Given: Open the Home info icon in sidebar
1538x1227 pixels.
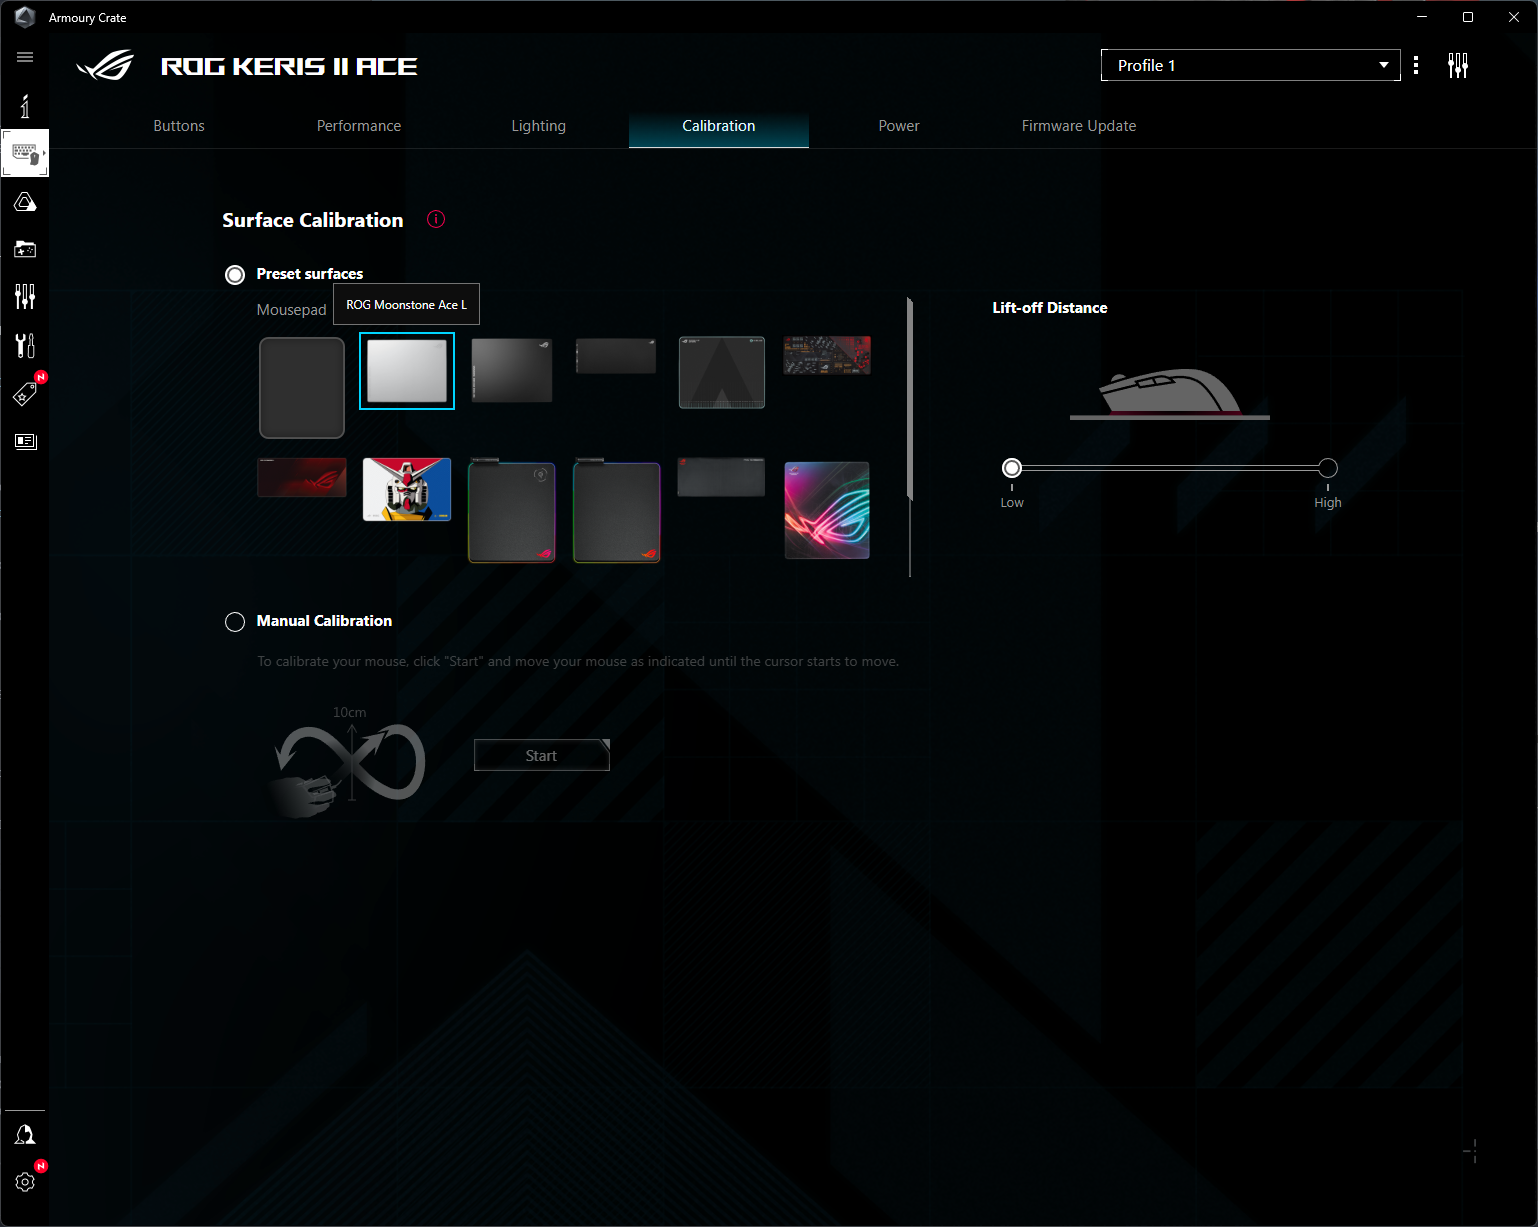Looking at the screenshot, I should pos(25,106).
